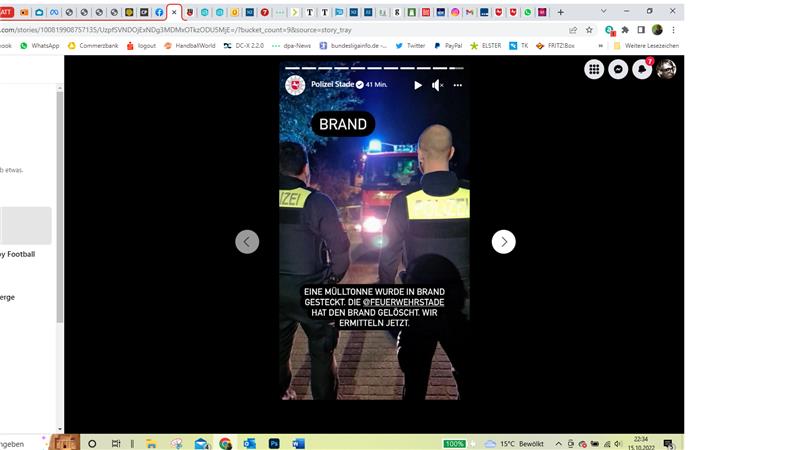Click the left sidebar scrollbar
This screenshot has height=450, width=800.
coord(60,207)
